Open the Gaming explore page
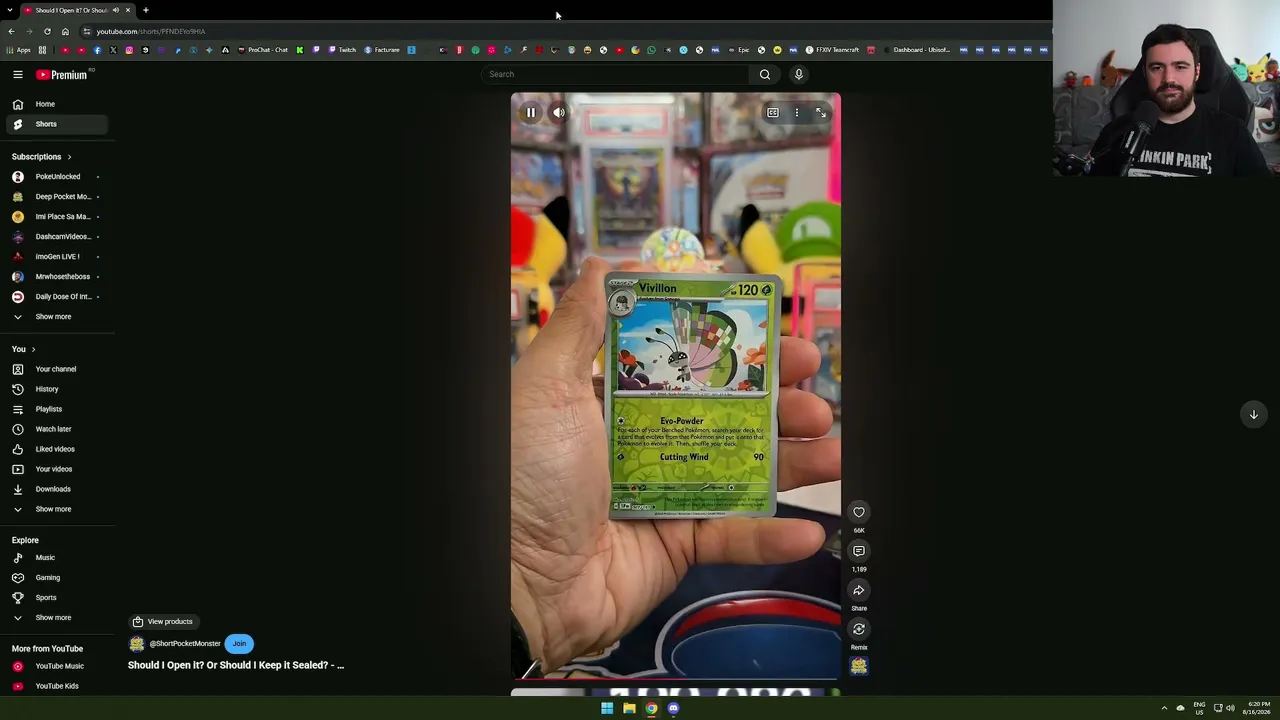This screenshot has width=1280, height=720. [57, 577]
